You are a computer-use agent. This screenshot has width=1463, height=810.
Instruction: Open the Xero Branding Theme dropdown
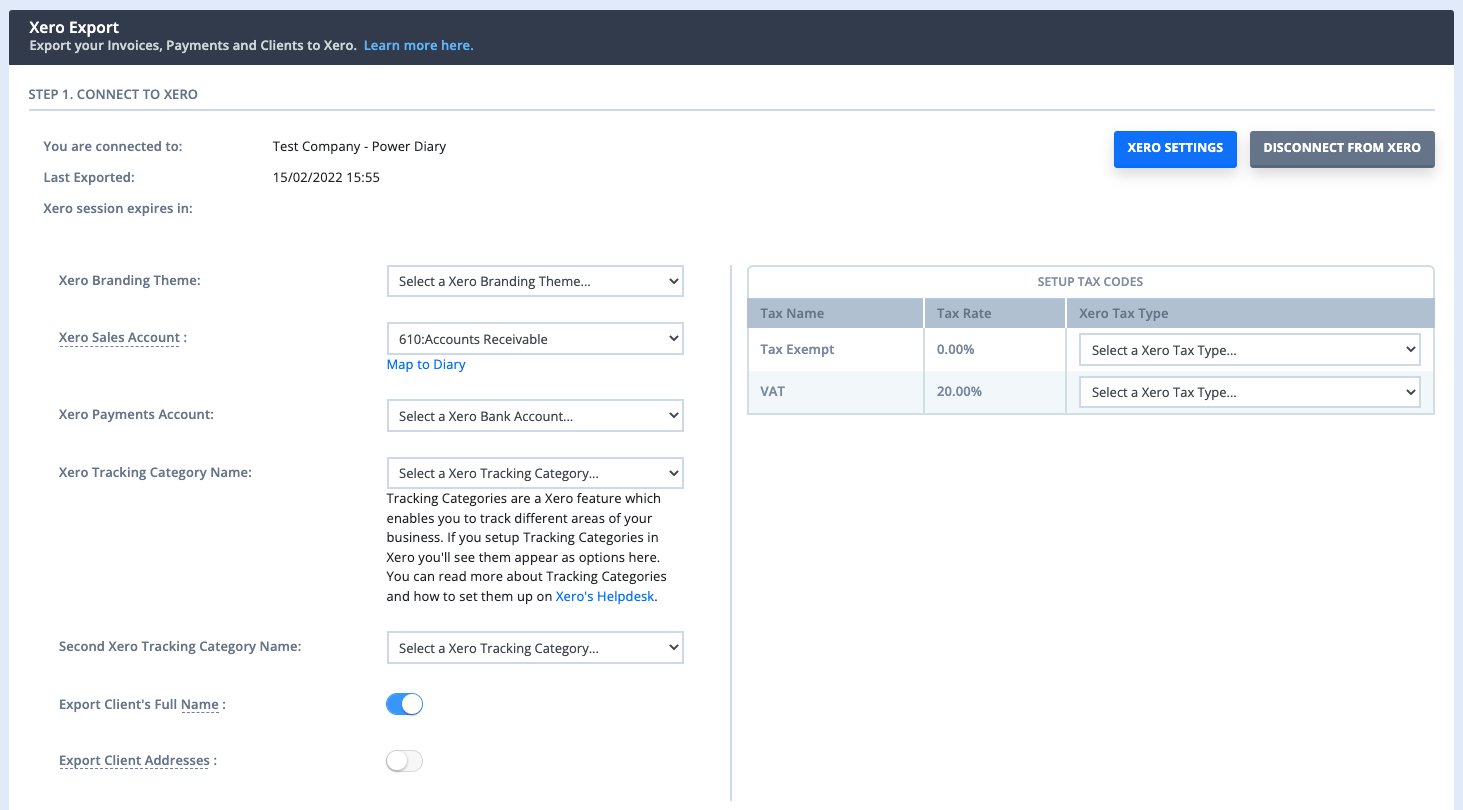coord(534,281)
